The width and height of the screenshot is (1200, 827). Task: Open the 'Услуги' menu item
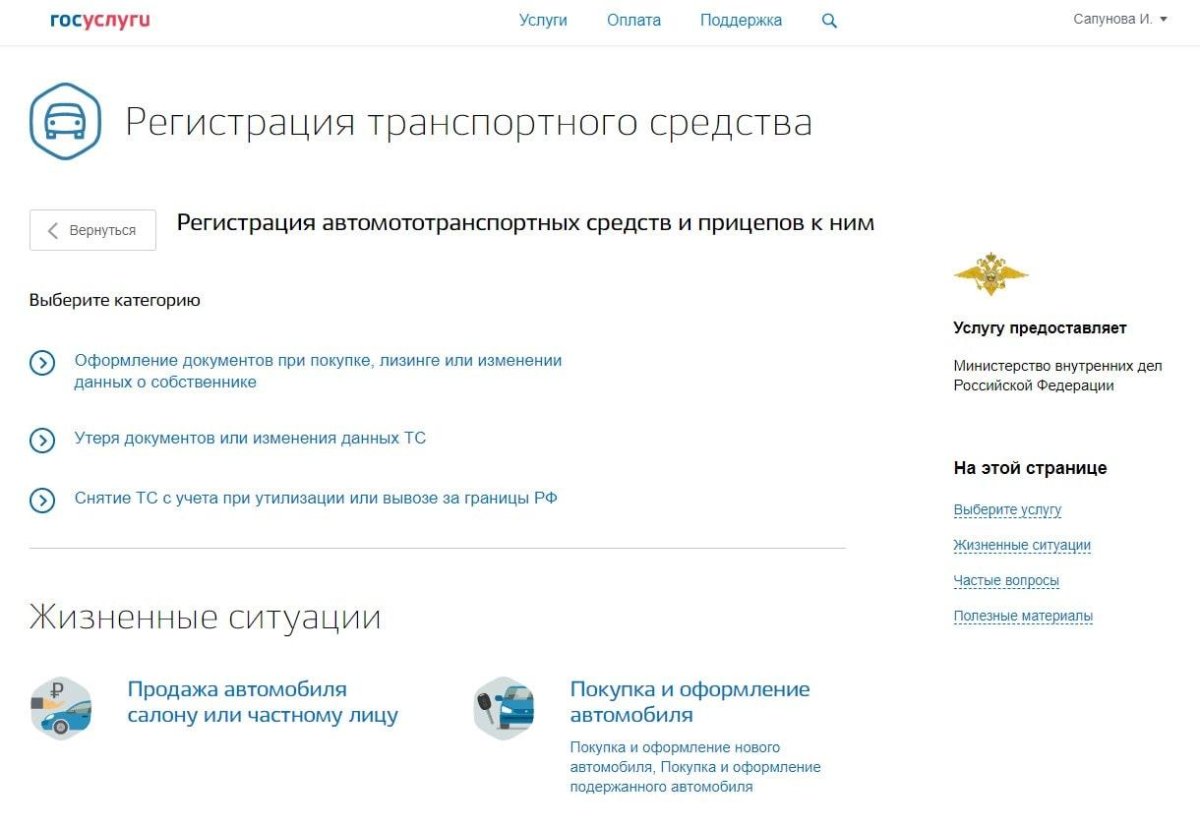click(543, 19)
